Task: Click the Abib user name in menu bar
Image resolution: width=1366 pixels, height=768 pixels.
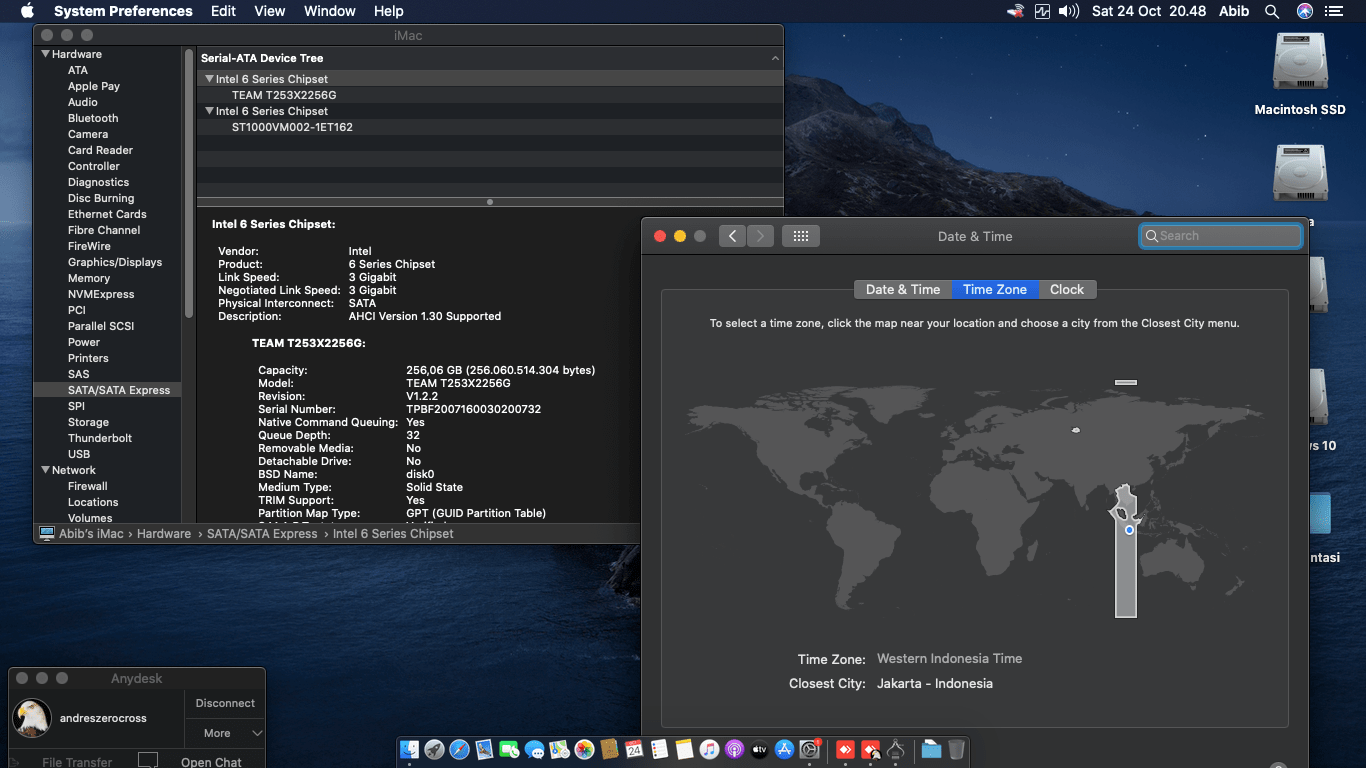Action: [x=1234, y=11]
